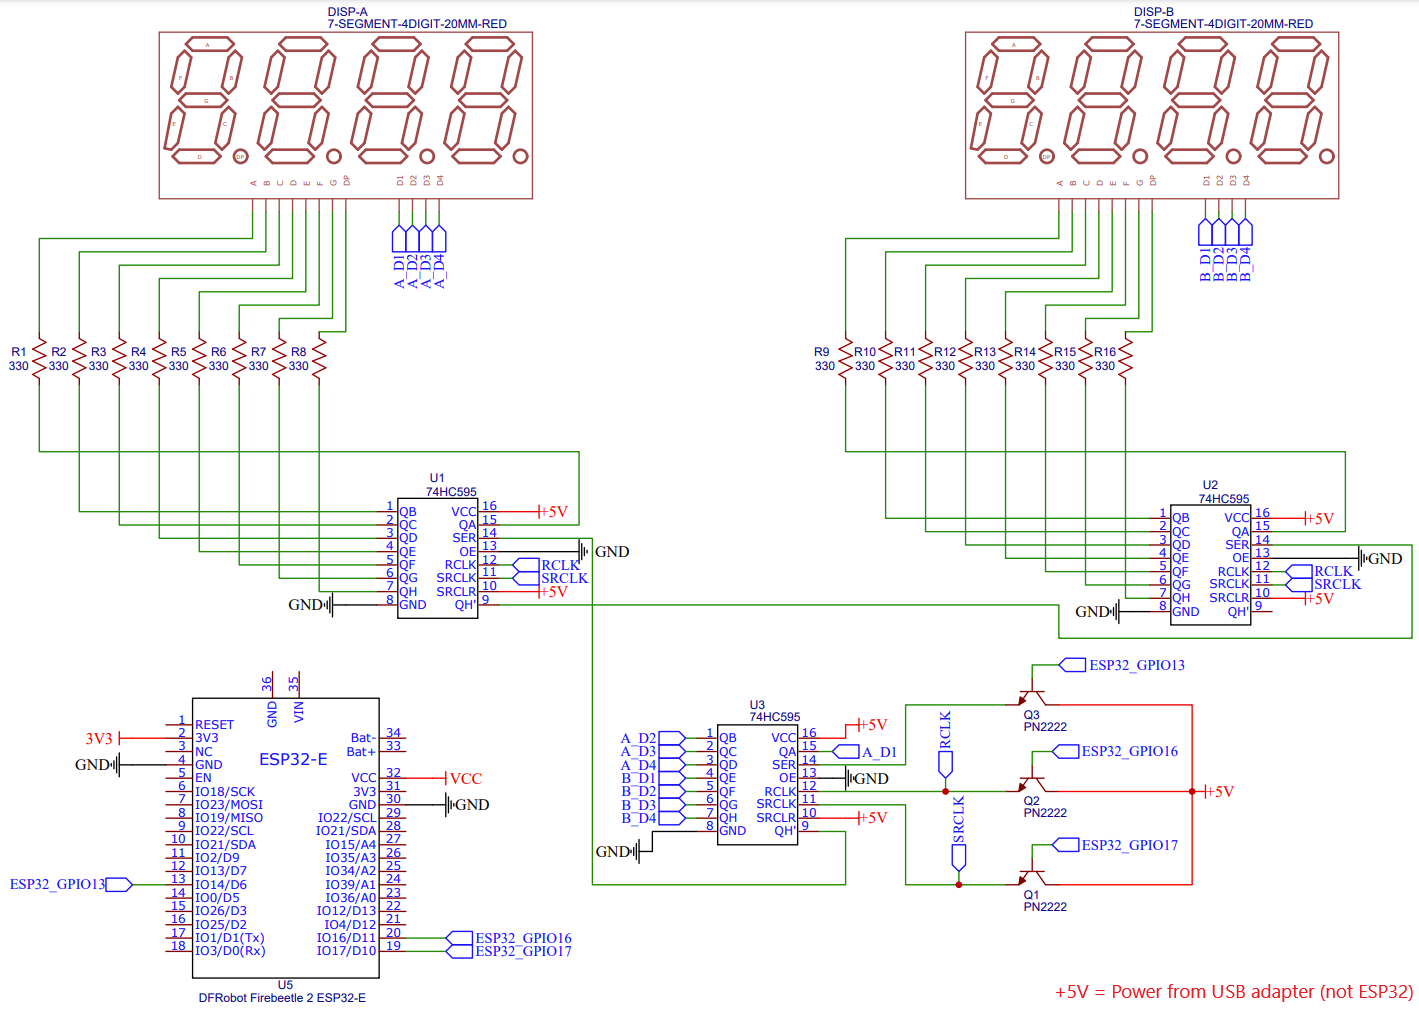Click the ESP32-E module label

[x=293, y=759]
